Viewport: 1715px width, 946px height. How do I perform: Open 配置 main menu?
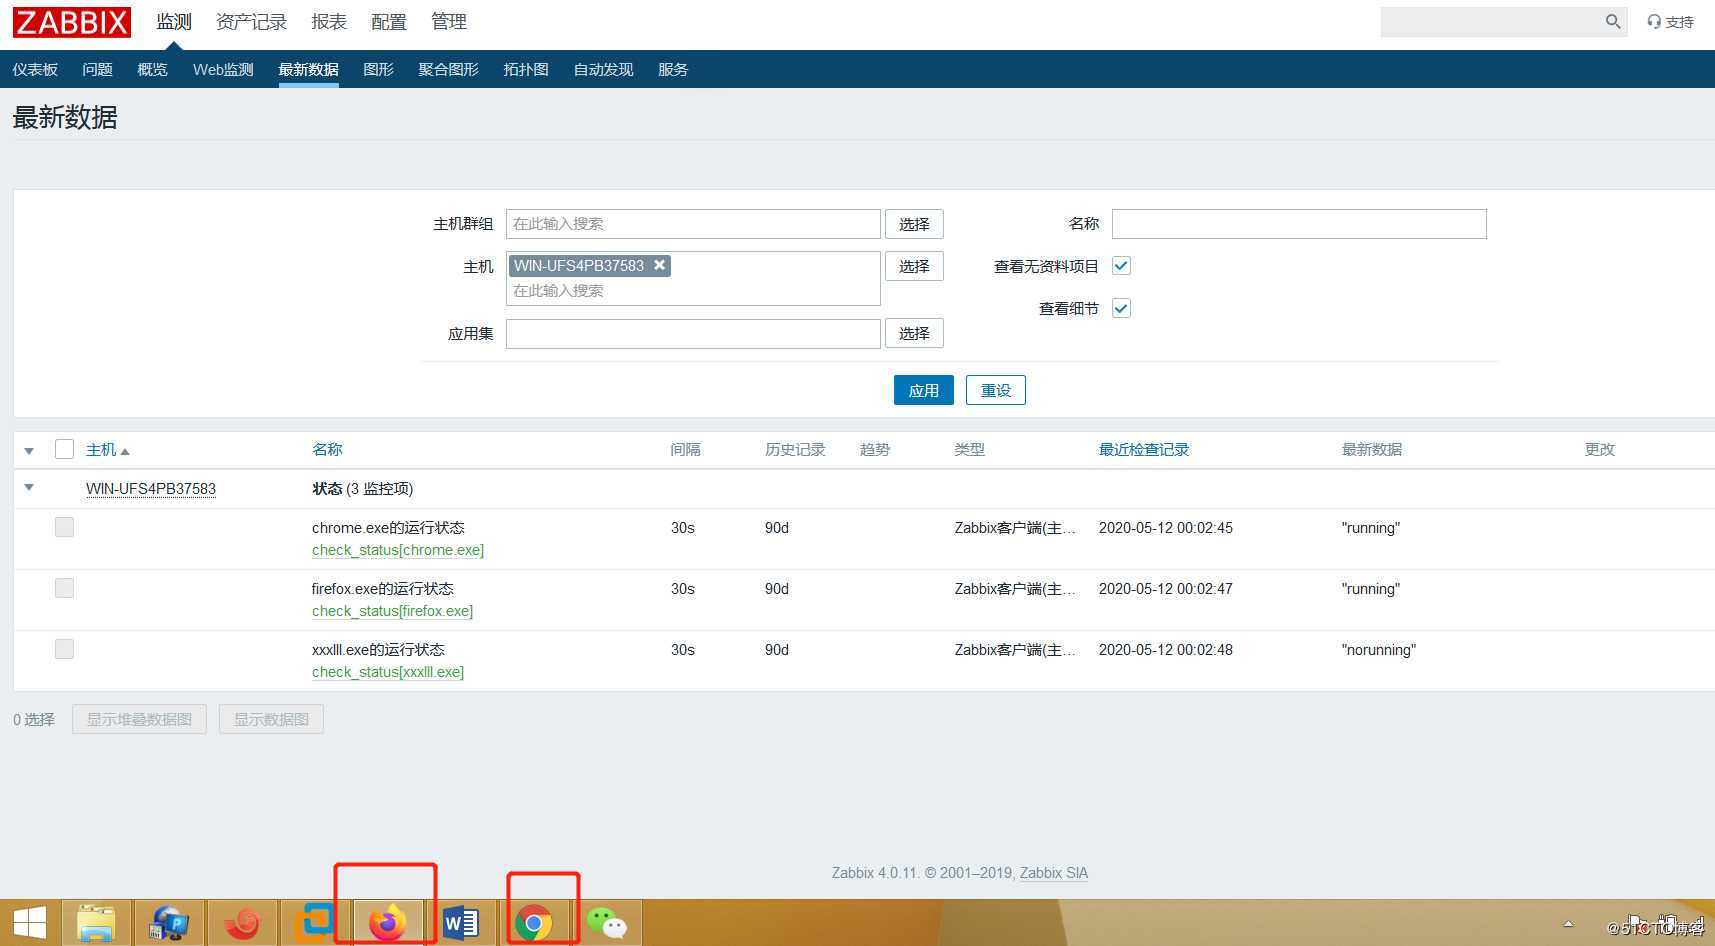pos(389,22)
